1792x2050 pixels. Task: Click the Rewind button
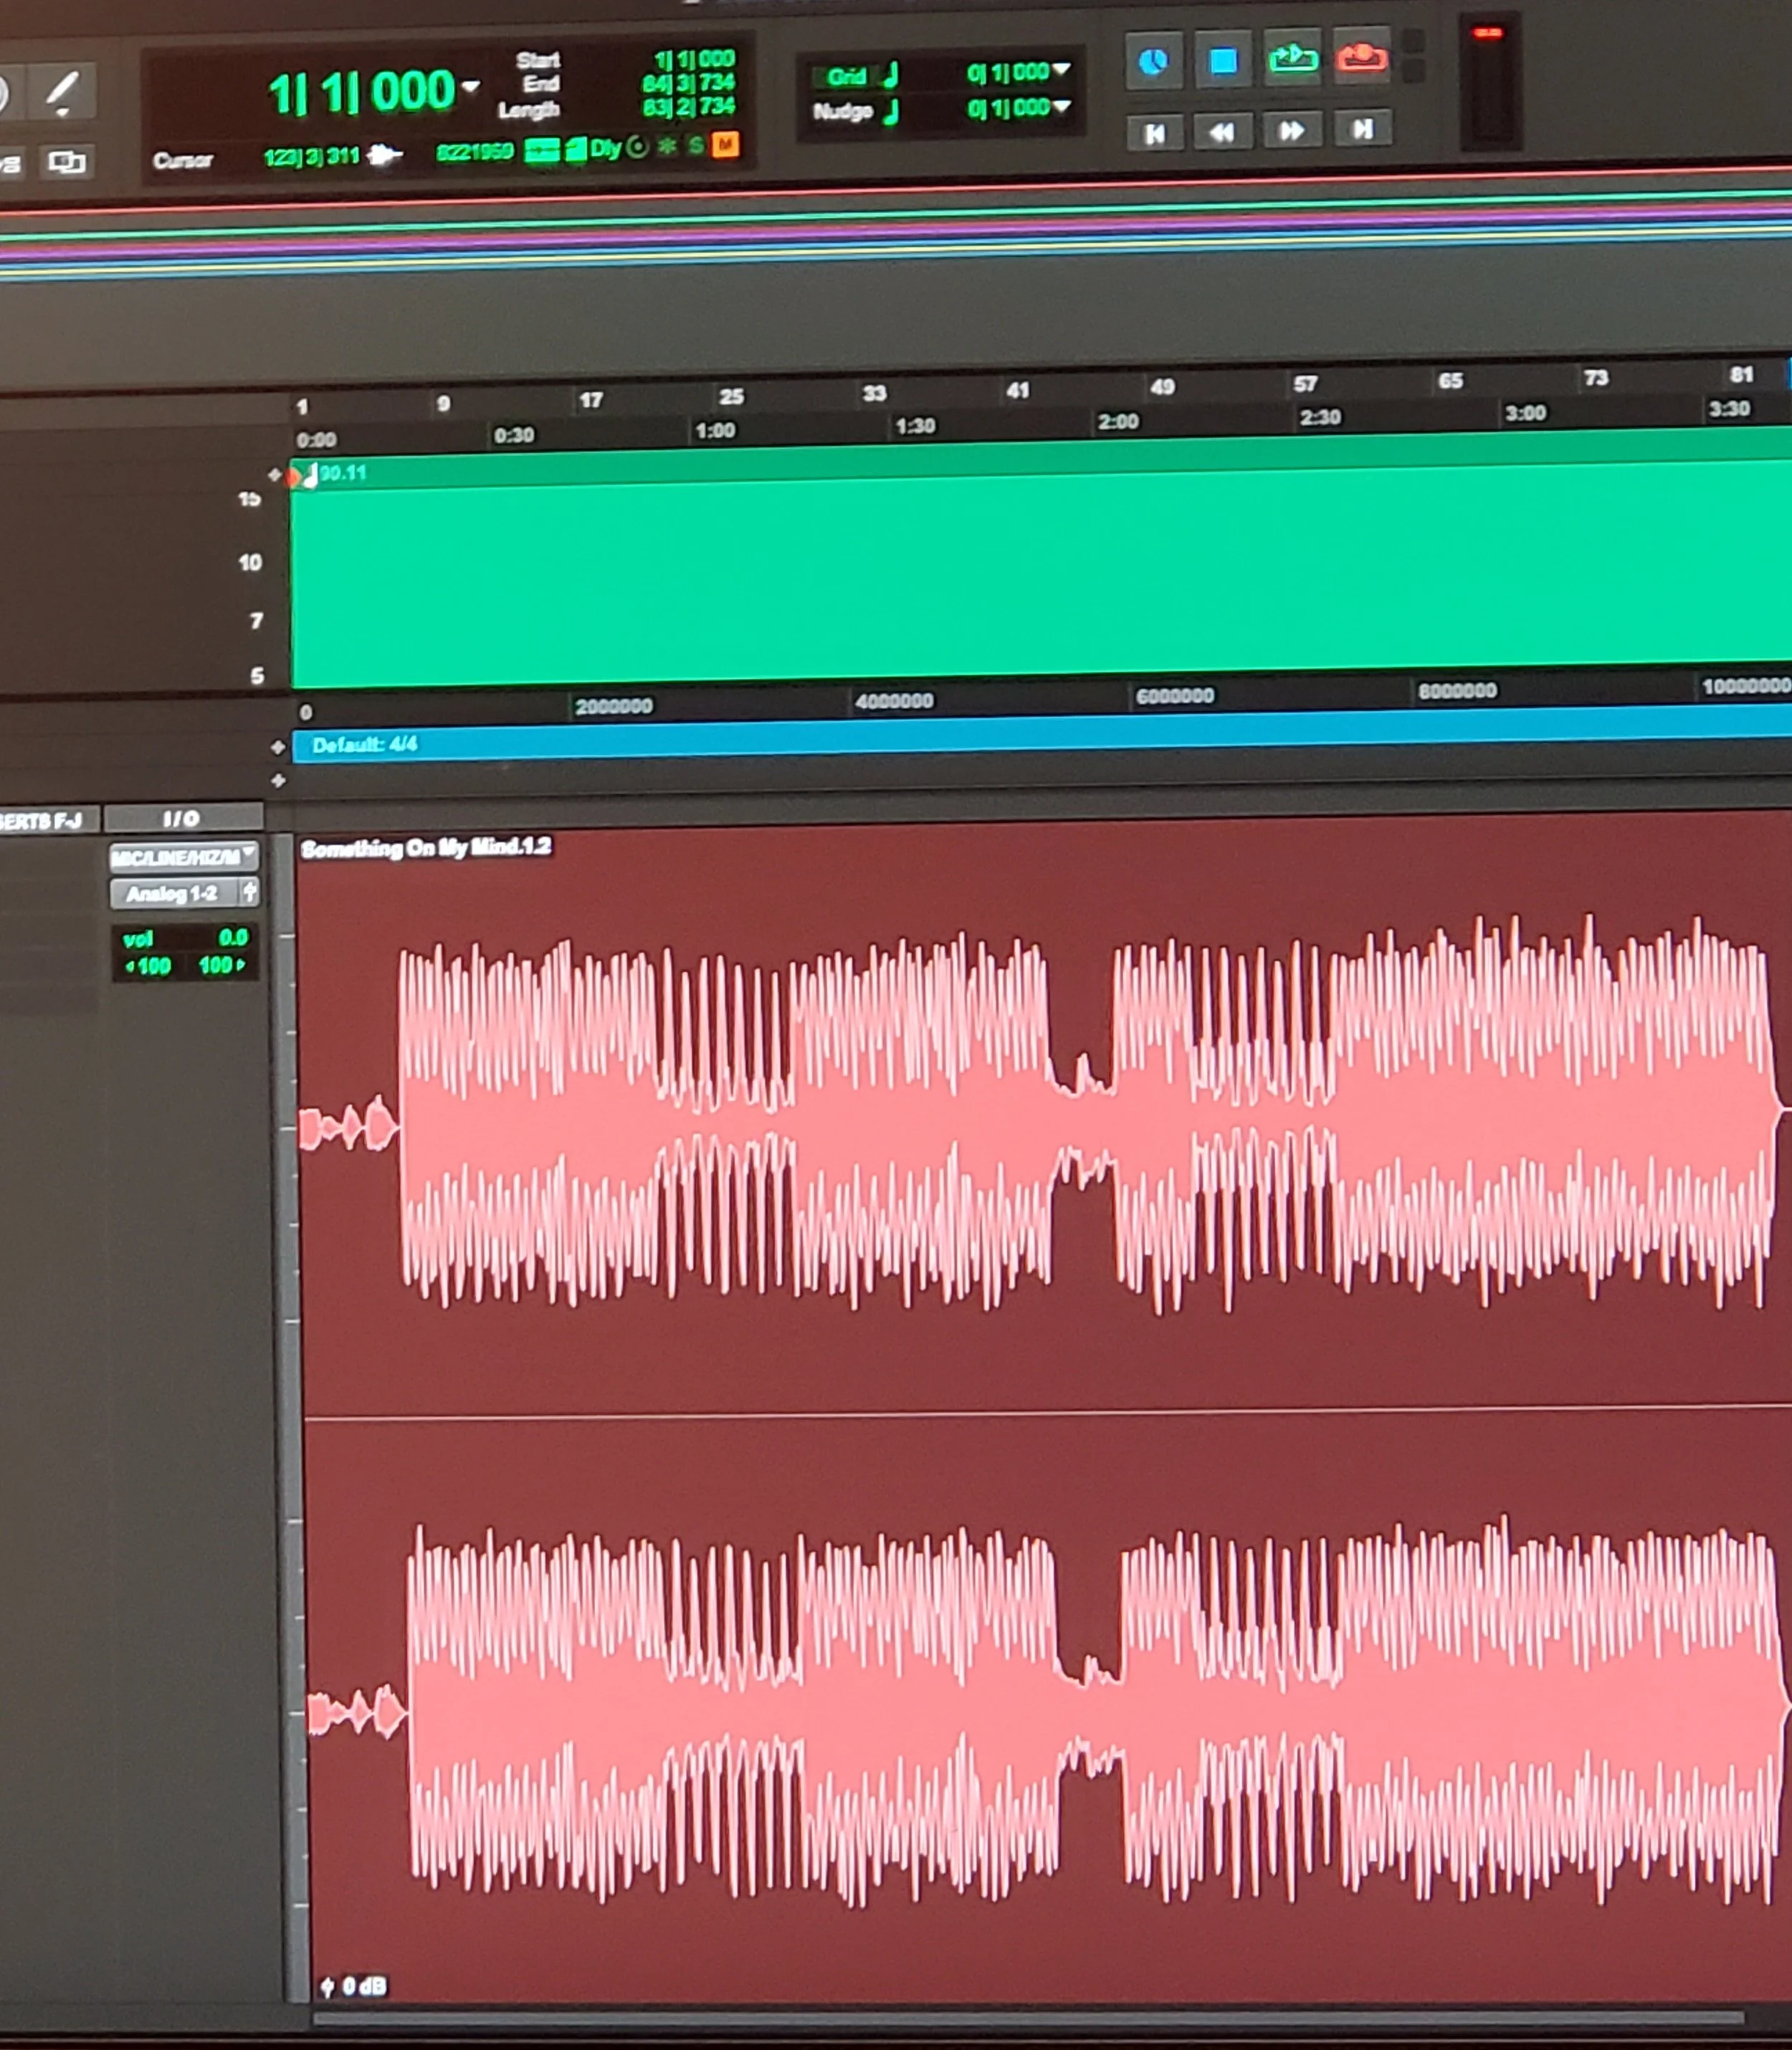pyautogui.click(x=1222, y=132)
